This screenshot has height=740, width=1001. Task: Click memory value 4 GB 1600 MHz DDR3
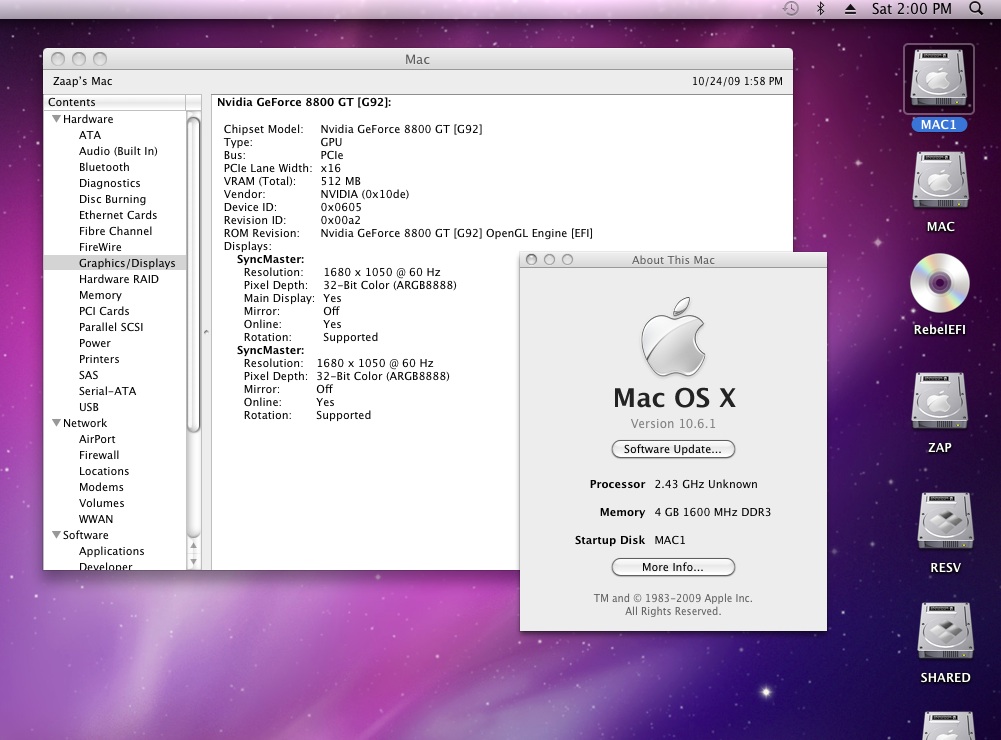712,512
